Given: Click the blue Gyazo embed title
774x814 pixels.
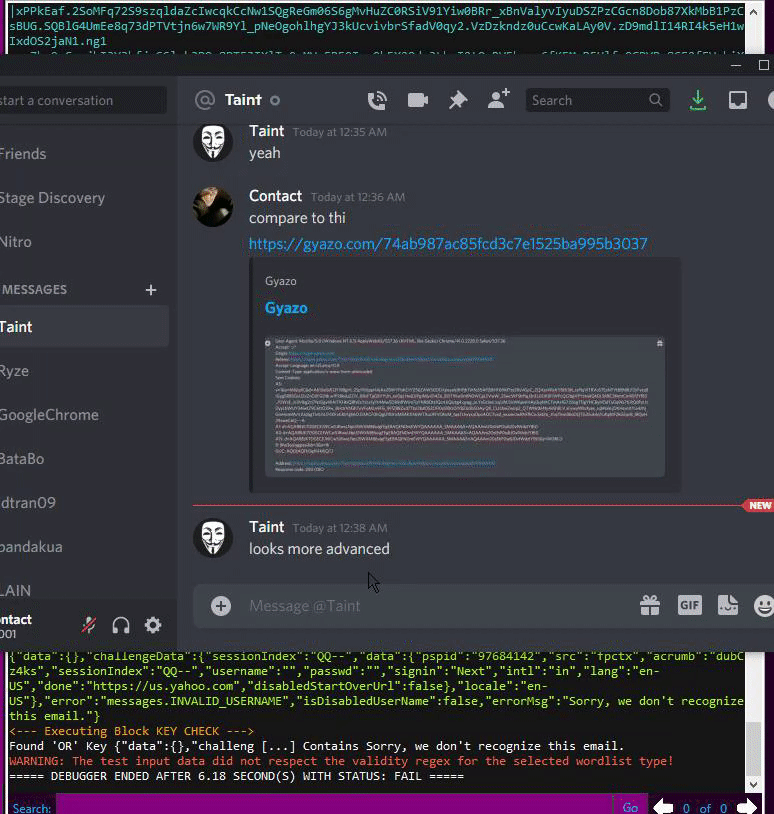Looking at the screenshot, I should (286, 308).
